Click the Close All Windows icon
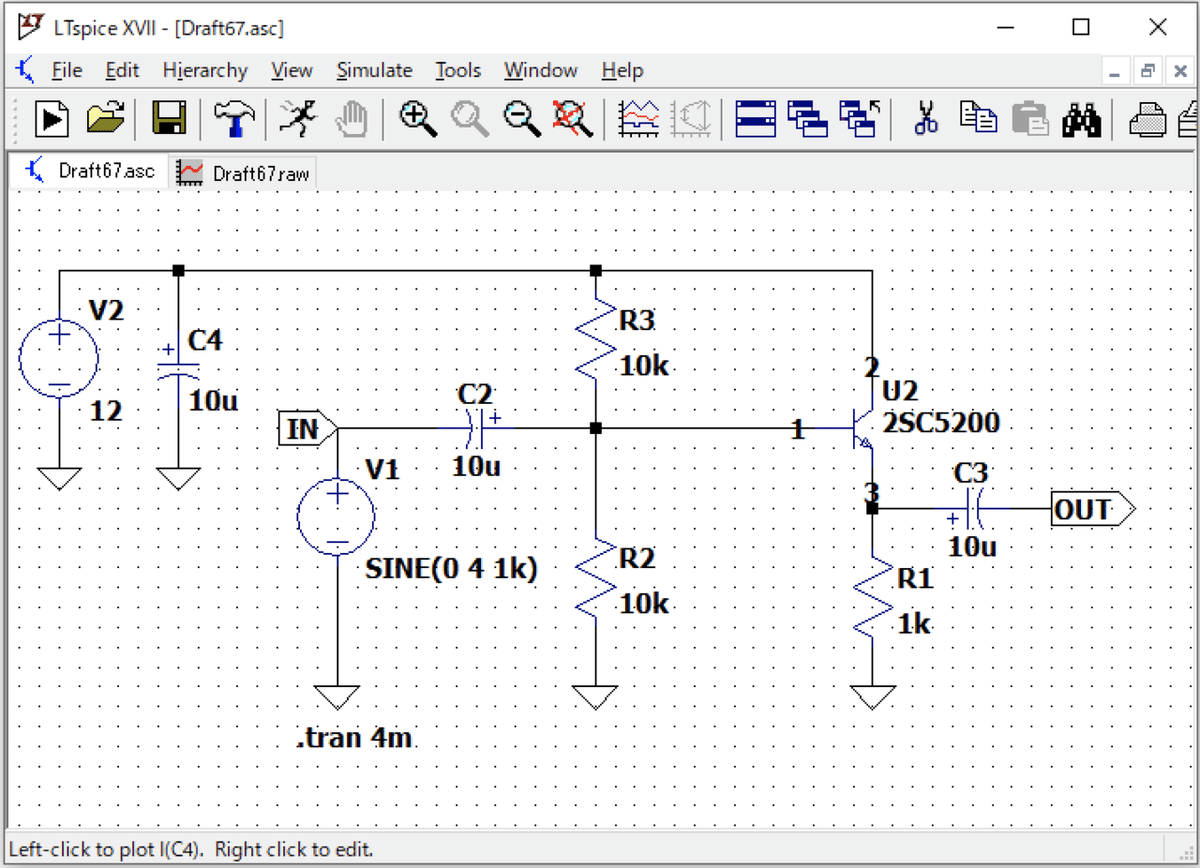Image resolution: width=1200 pixels, height=868 pixels. (x=861, y=119)
